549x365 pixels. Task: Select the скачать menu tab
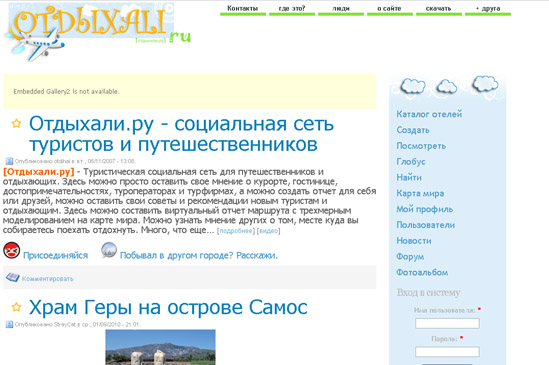(x=439, y=9)
